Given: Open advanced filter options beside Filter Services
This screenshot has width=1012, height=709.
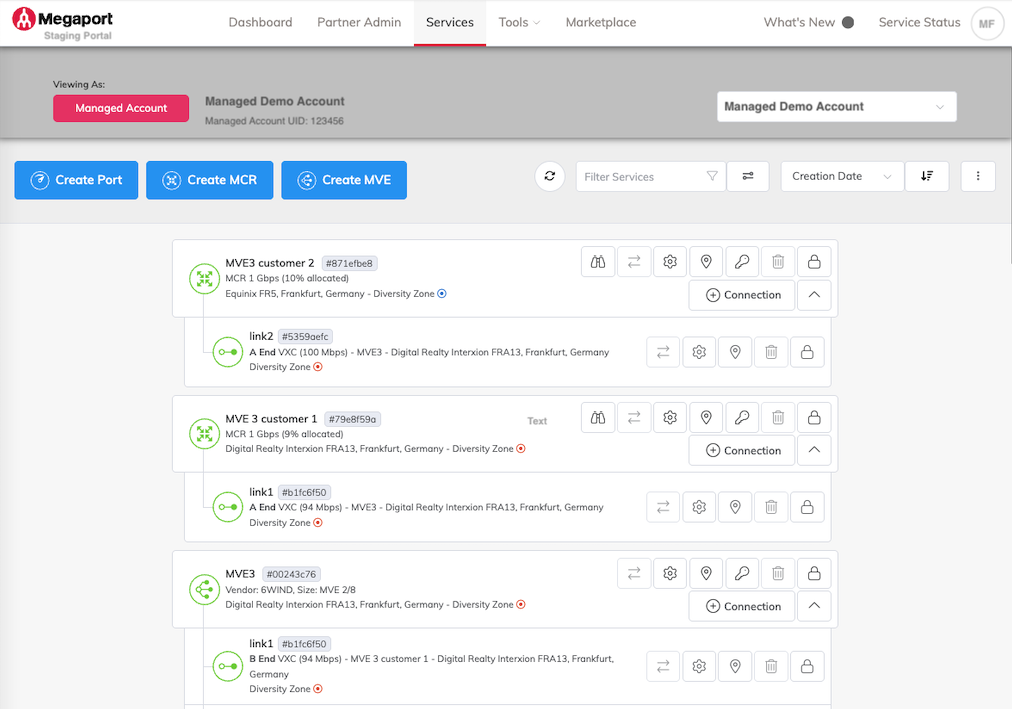Looking at the screenshot, I should pyautogui.click(x=748, y=176).
